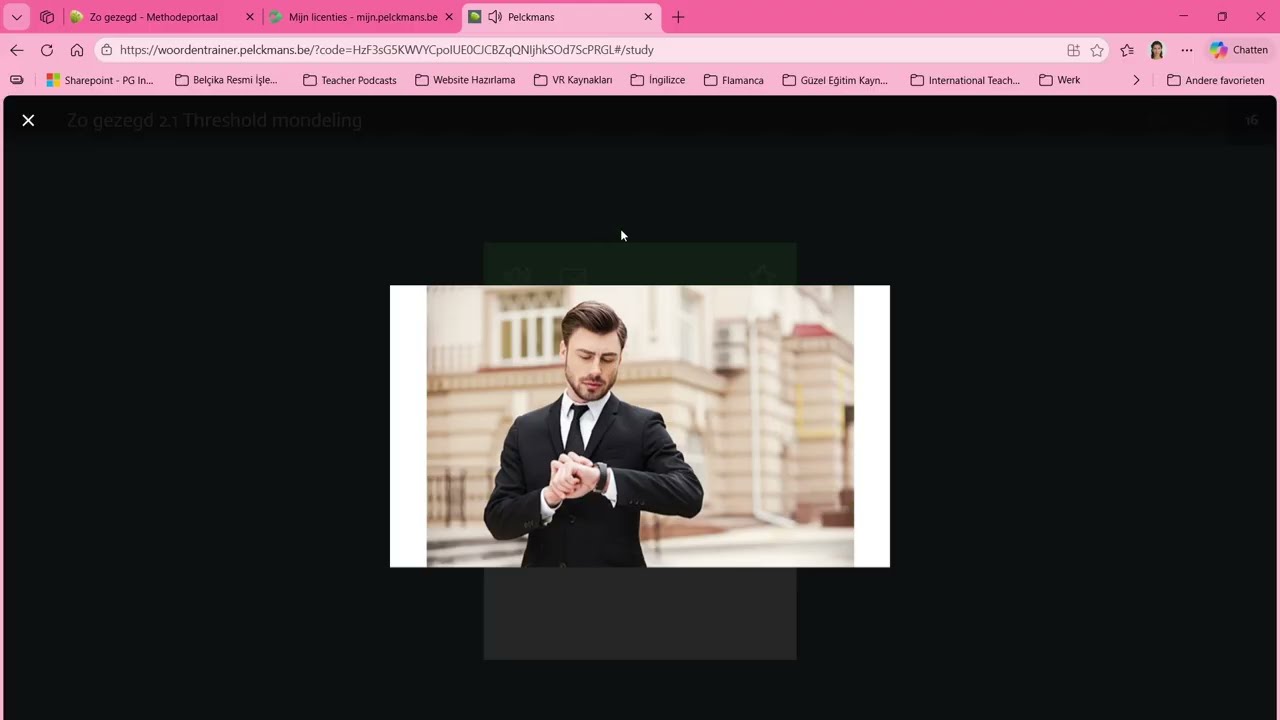
Task: Open the Belçika Resmi İşle... bookmark folder
Action: pos(226,80)
